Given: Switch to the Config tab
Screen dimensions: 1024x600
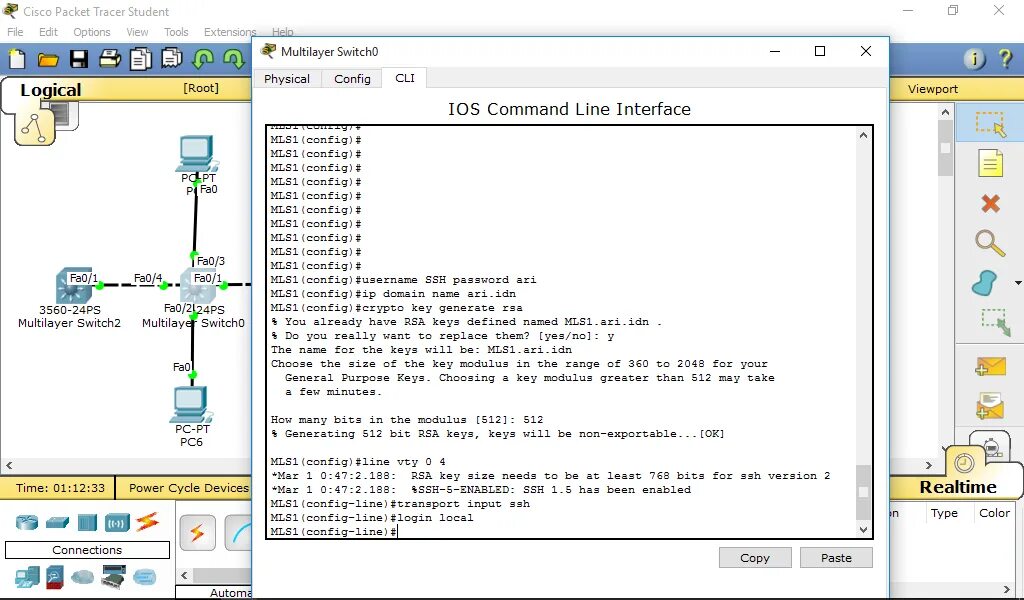Looking at the screenshot, I should click(352, 78).
